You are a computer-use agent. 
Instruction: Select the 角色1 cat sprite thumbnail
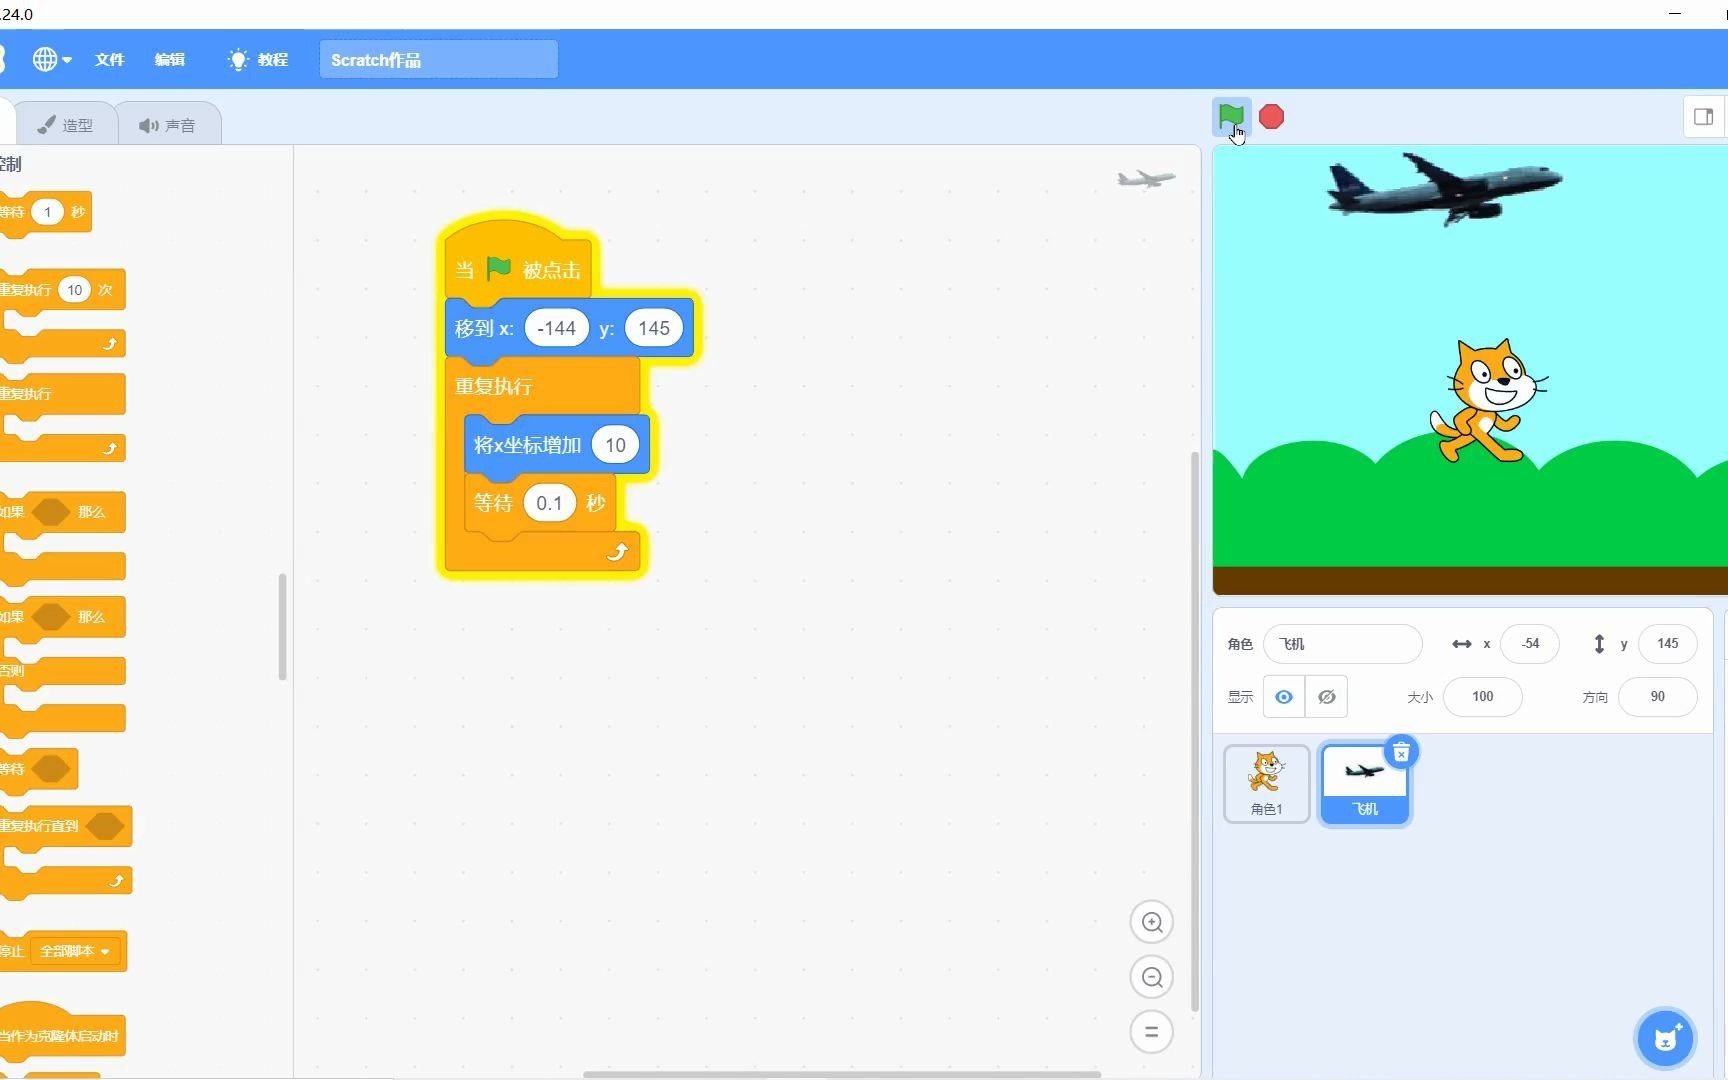pyautogui.click(x=1266, y=784)
